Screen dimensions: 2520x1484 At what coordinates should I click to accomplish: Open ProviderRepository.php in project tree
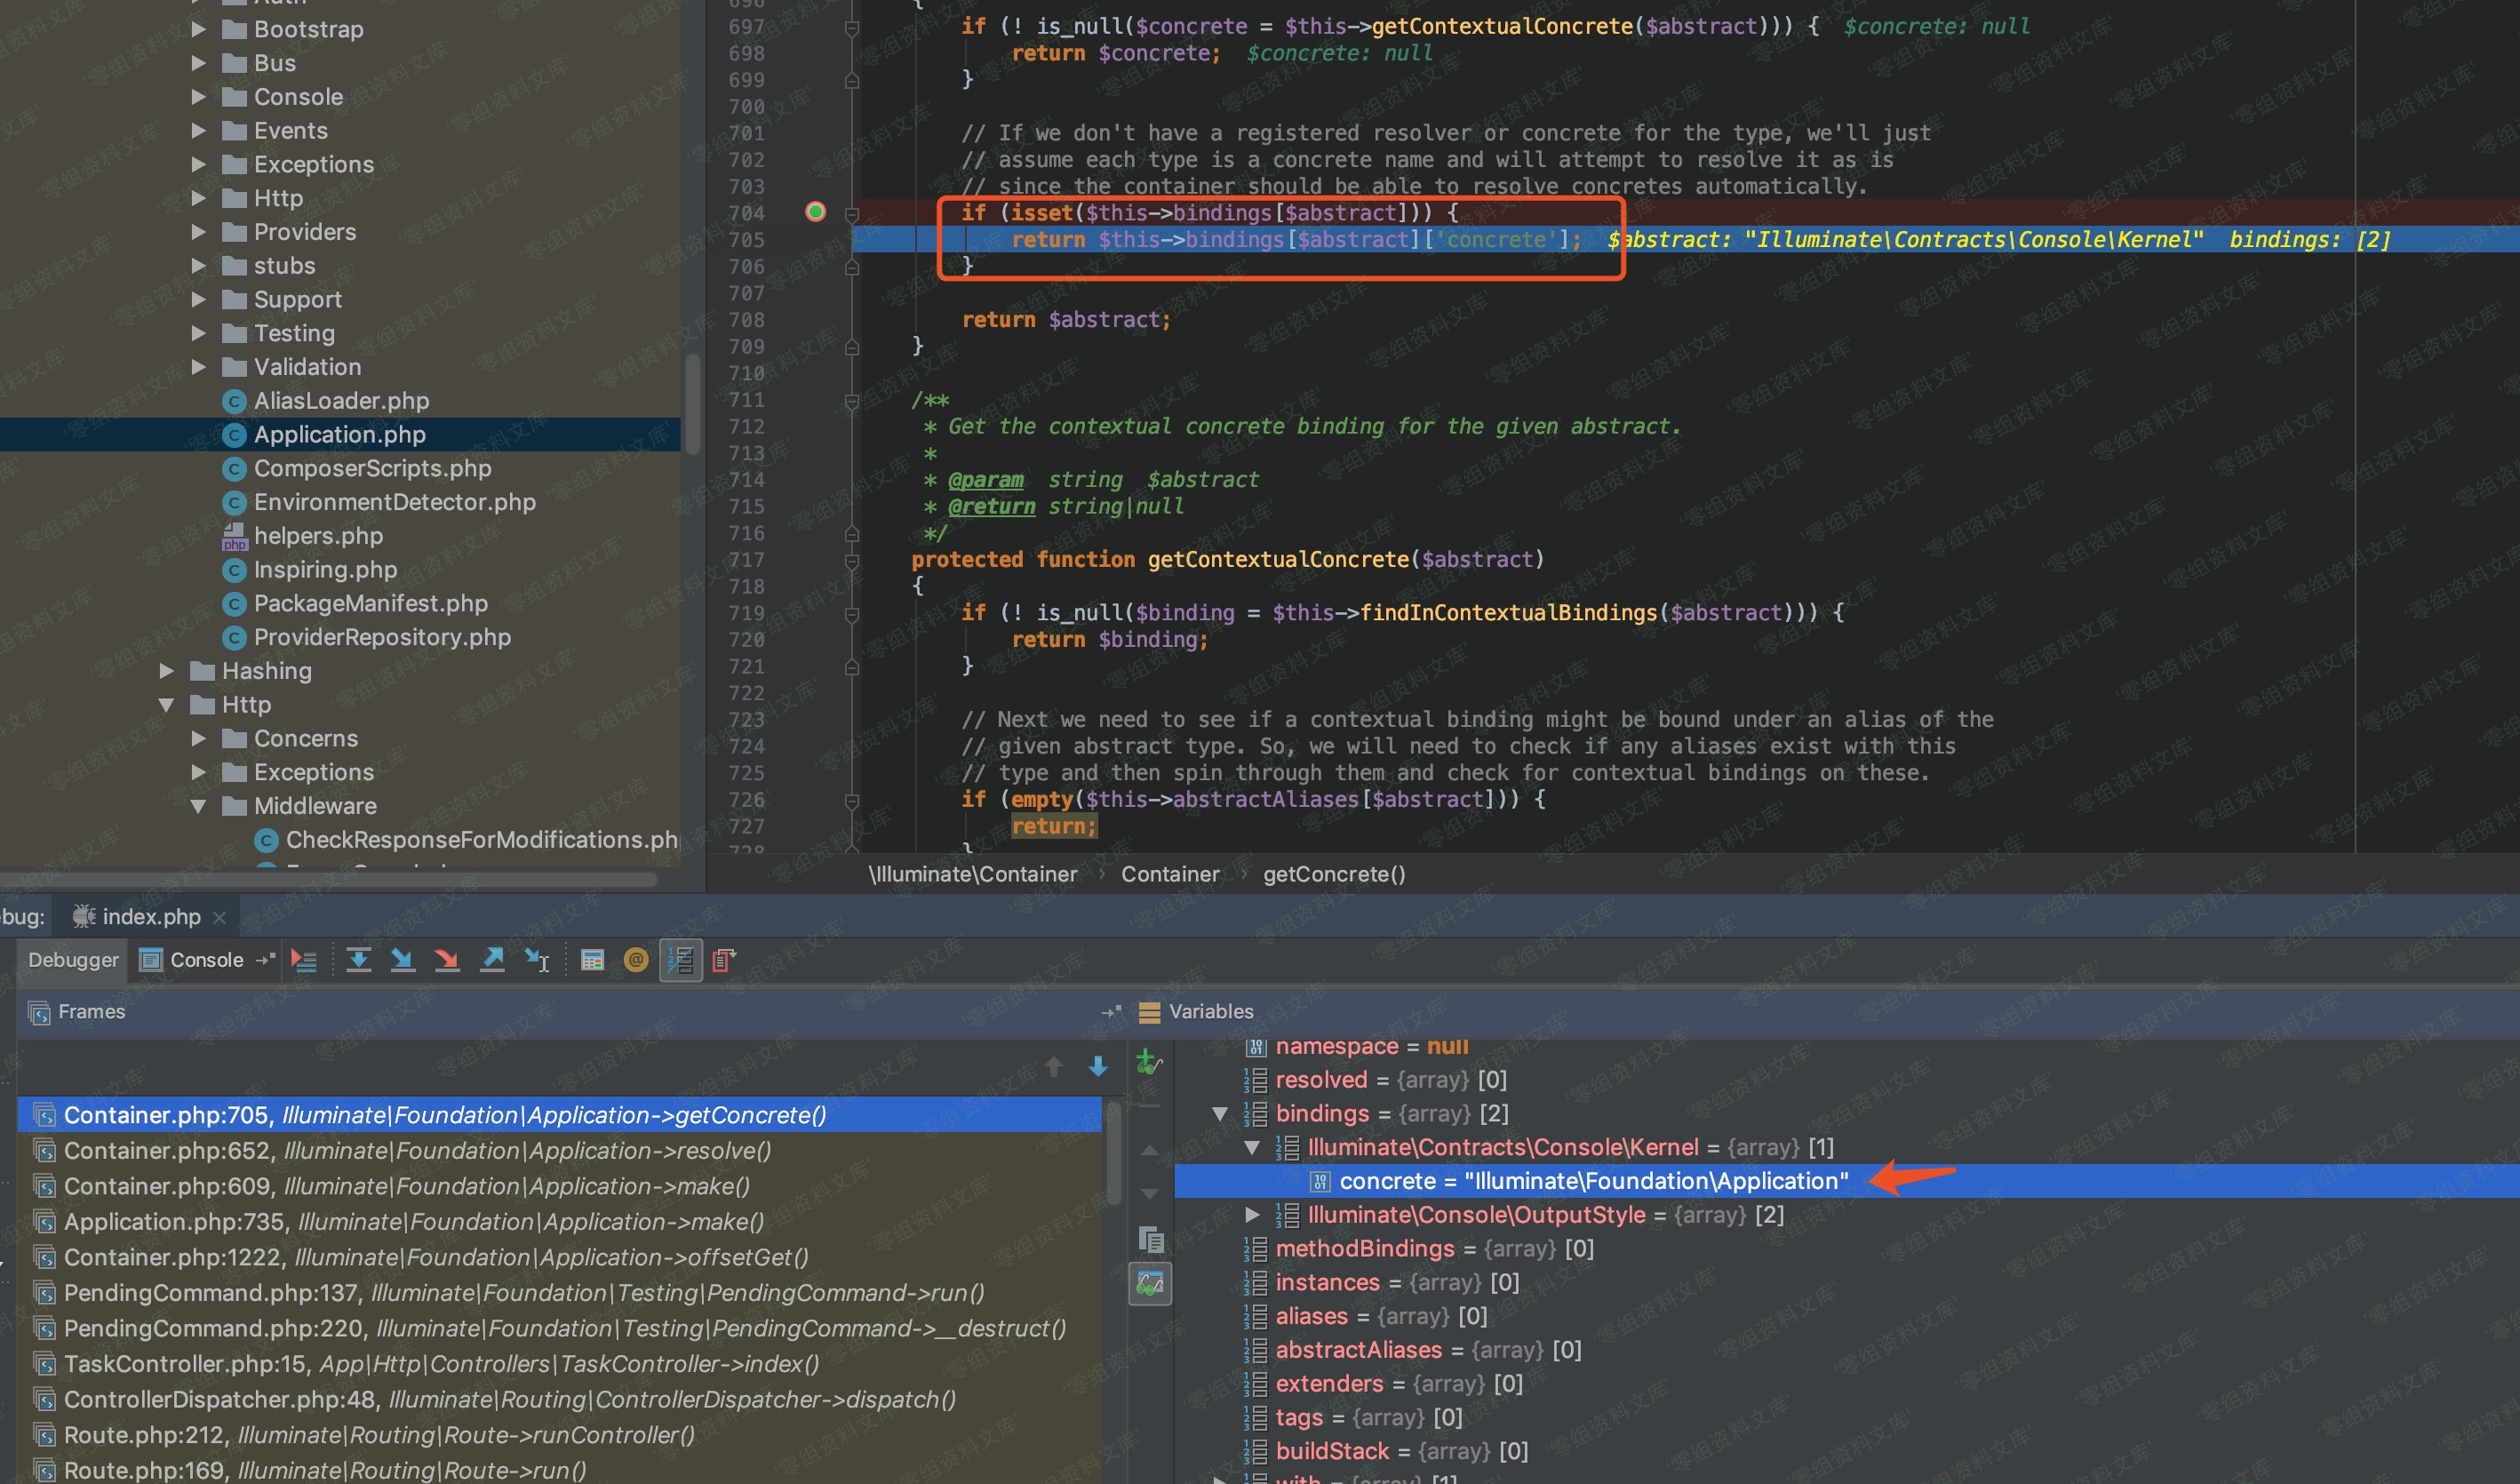(382, 638)
